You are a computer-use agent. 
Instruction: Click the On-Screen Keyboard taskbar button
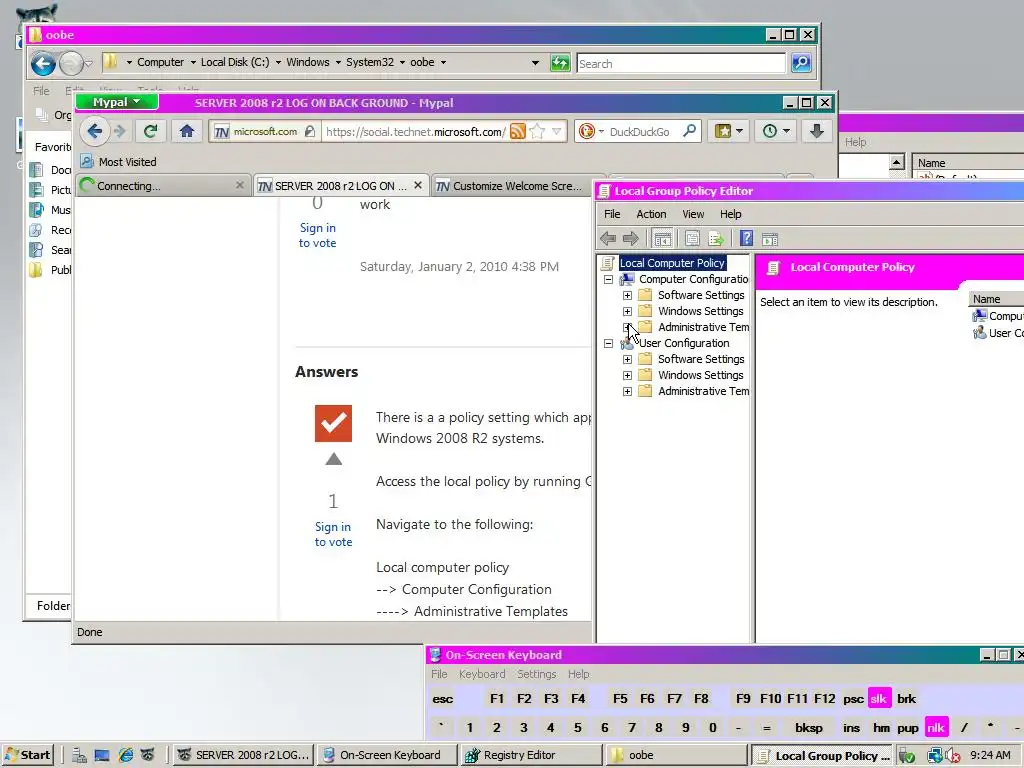(x=388, y=756)
